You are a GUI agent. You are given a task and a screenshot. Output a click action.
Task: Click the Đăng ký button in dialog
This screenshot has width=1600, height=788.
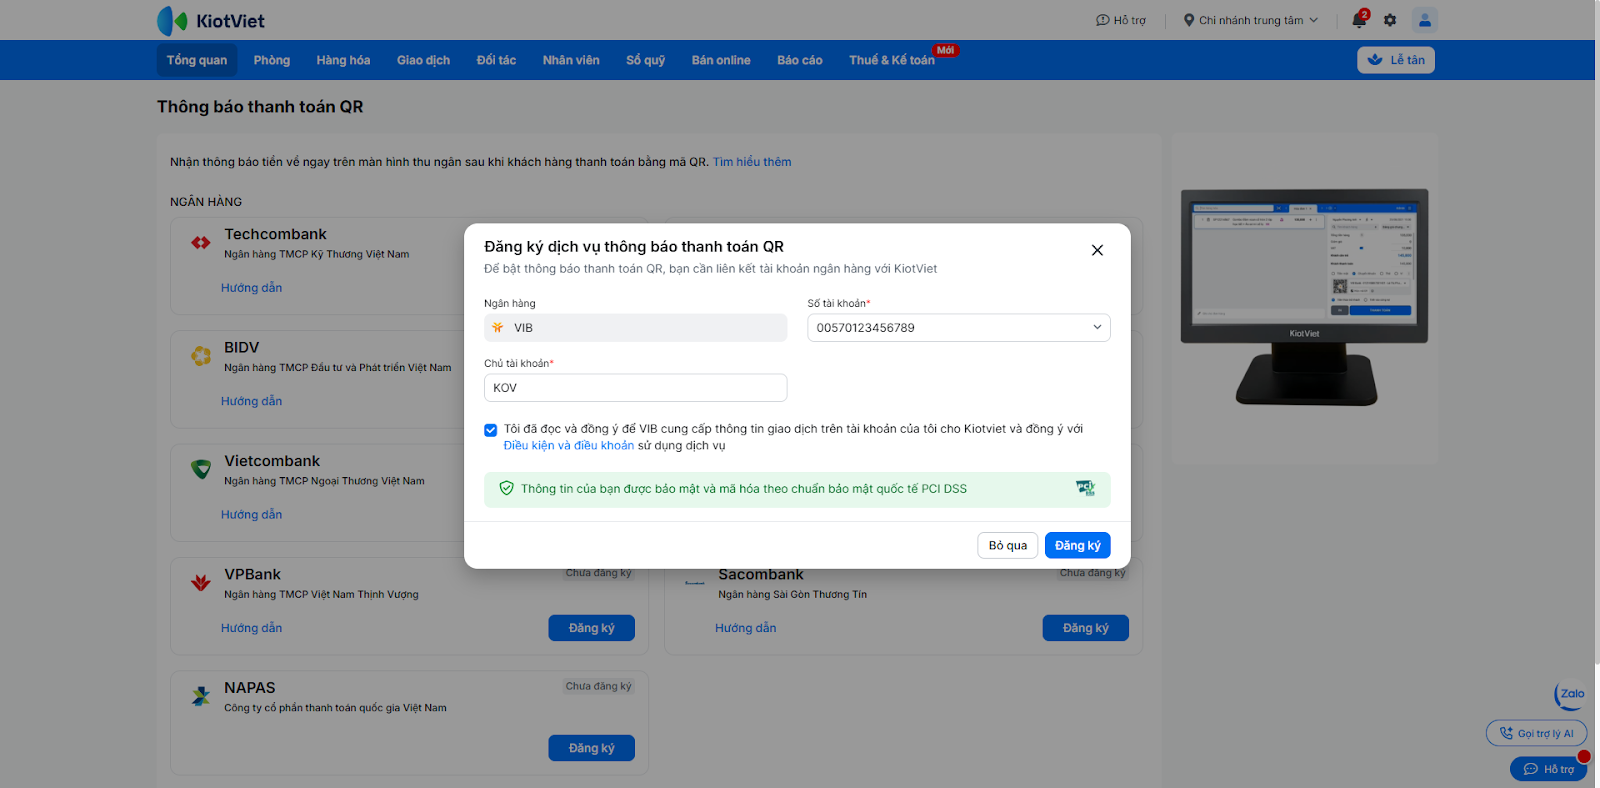click(1077, 545)
